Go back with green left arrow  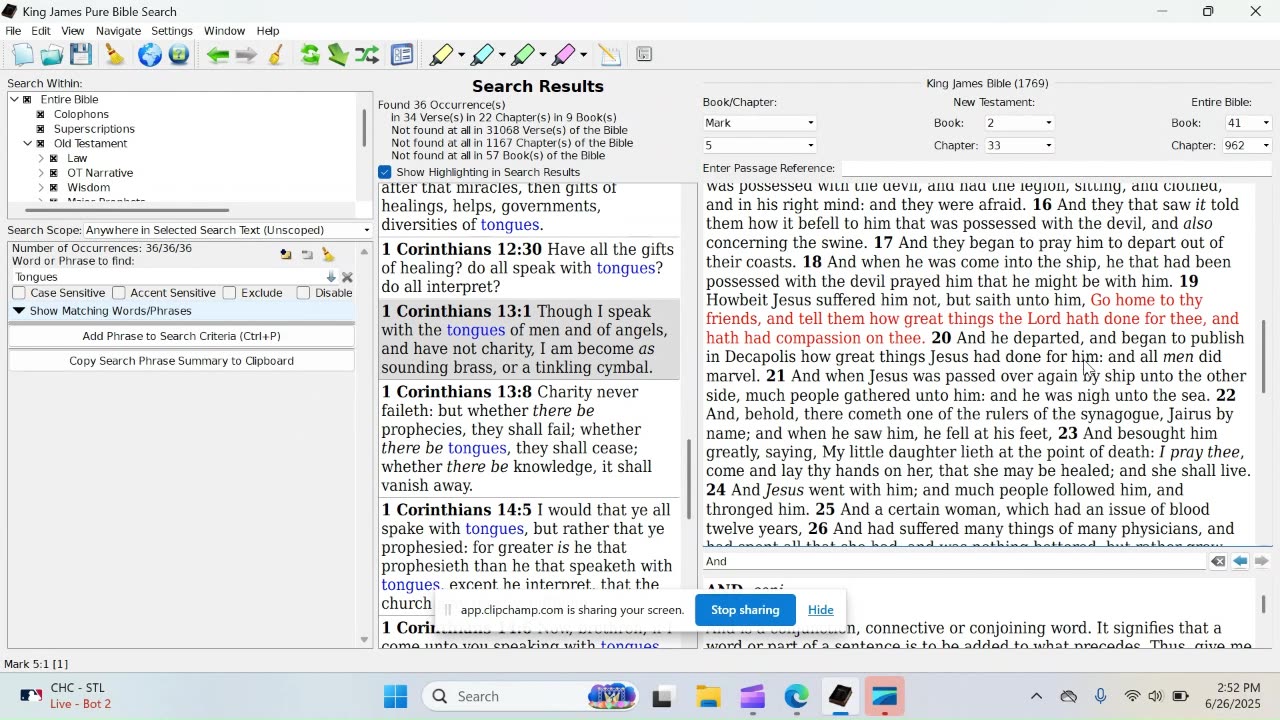pyautogui.click(x=218, y=55)
